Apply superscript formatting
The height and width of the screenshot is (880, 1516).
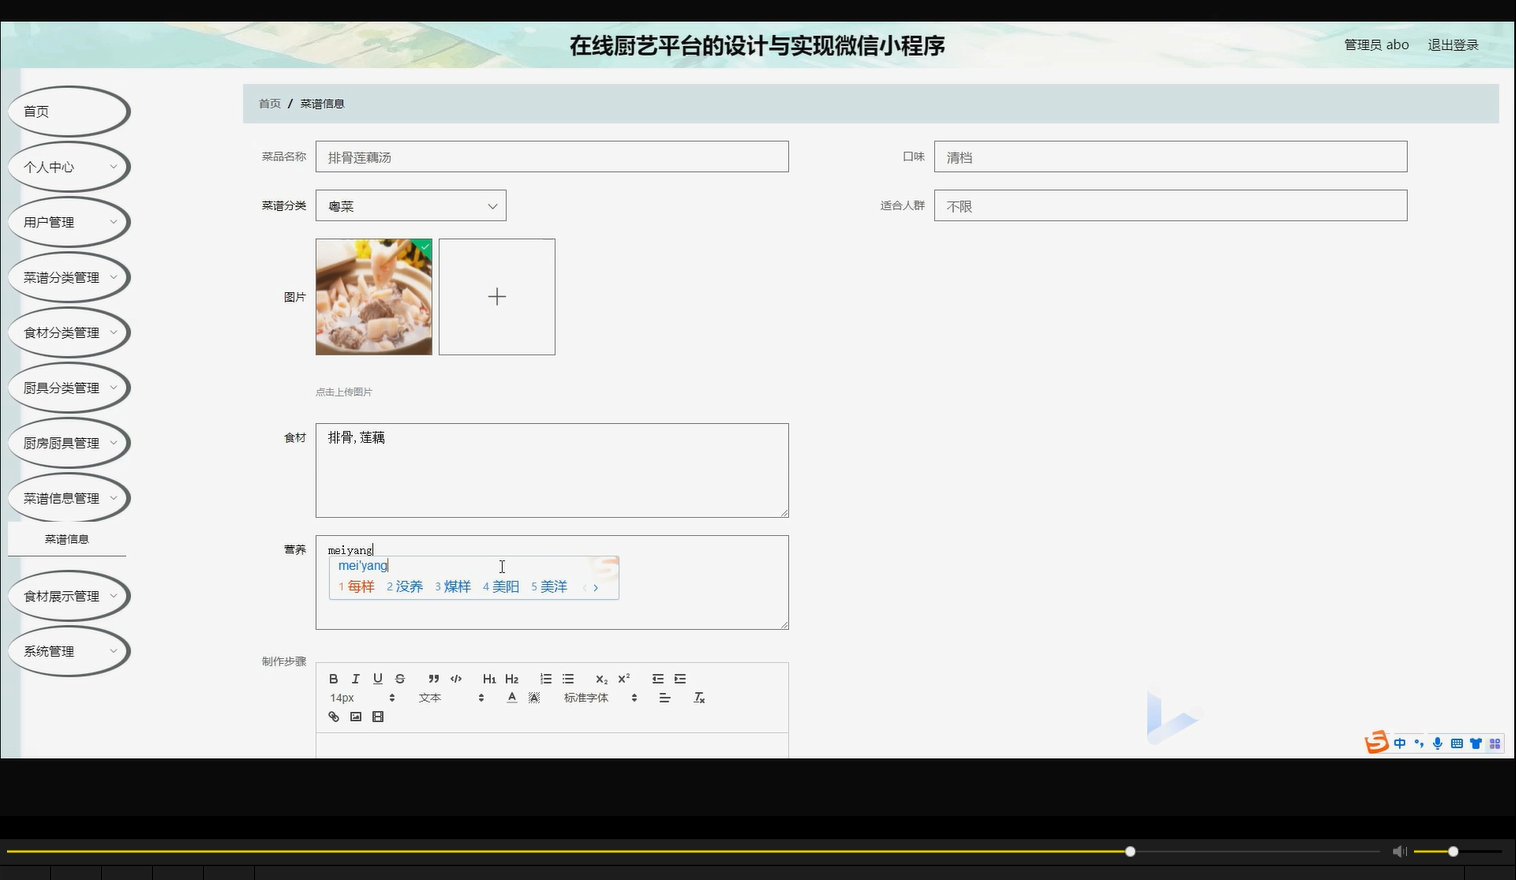point(624,679)
